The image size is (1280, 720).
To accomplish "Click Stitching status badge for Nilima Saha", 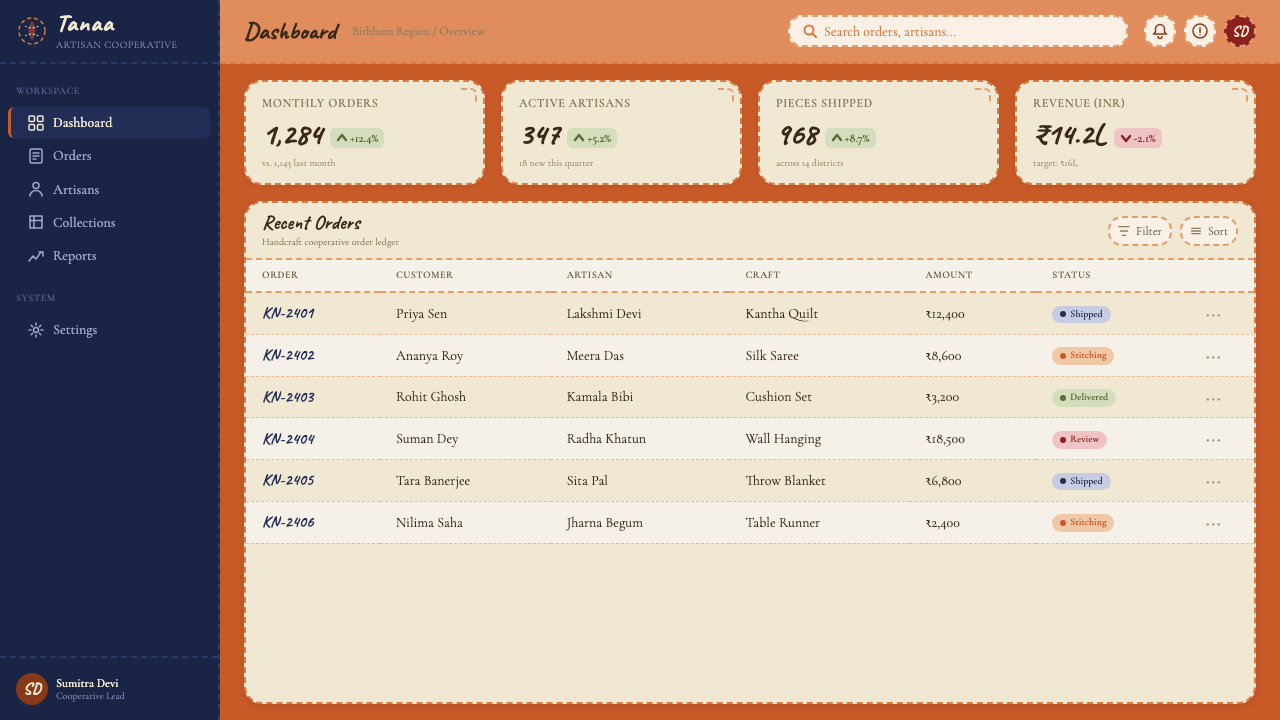I will pyautogui.click(x=1083, y=522).
